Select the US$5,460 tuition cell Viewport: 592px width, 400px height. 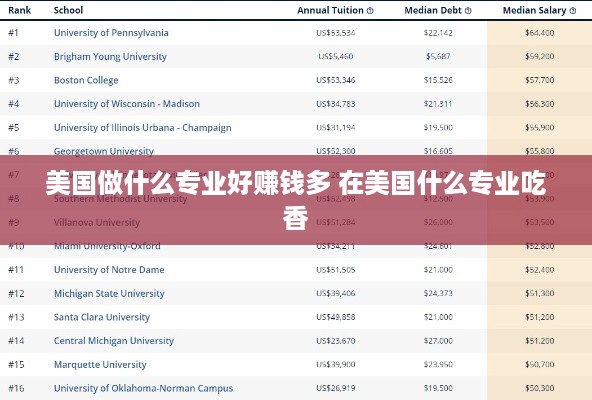(336, 57)
